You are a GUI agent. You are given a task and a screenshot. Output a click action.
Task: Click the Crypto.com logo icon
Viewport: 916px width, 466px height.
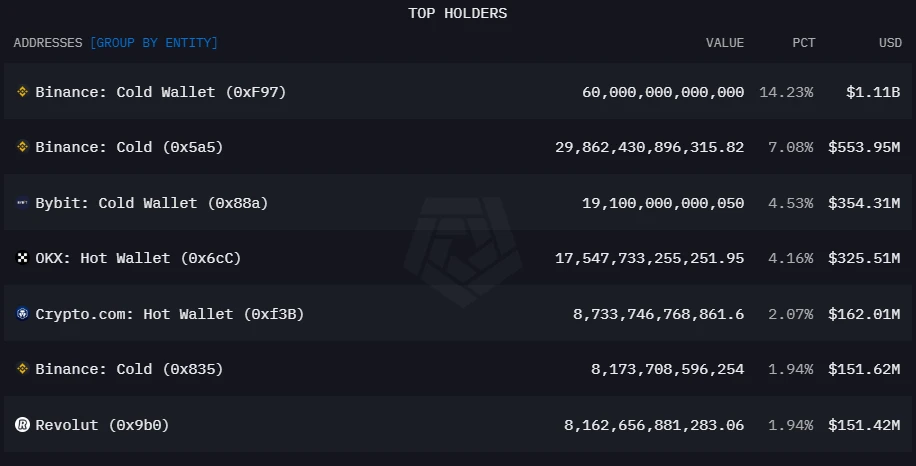[x=22, y=314]
